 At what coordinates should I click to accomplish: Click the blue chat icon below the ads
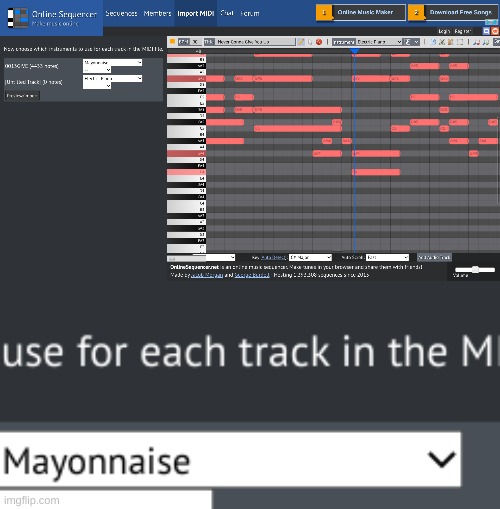(x=486, y=31)
